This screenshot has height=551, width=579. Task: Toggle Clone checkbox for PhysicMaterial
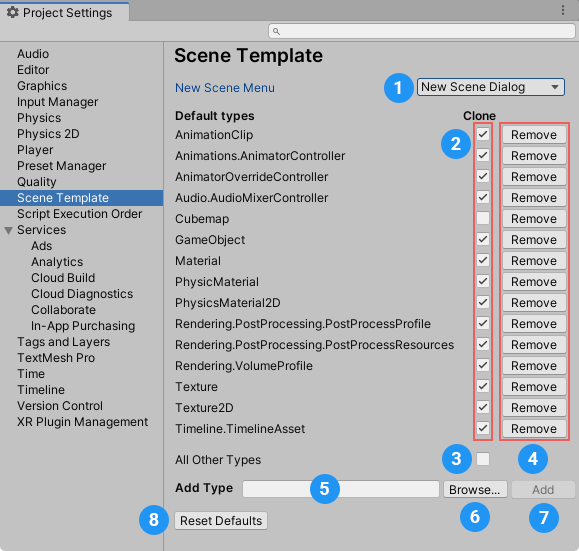483,281
